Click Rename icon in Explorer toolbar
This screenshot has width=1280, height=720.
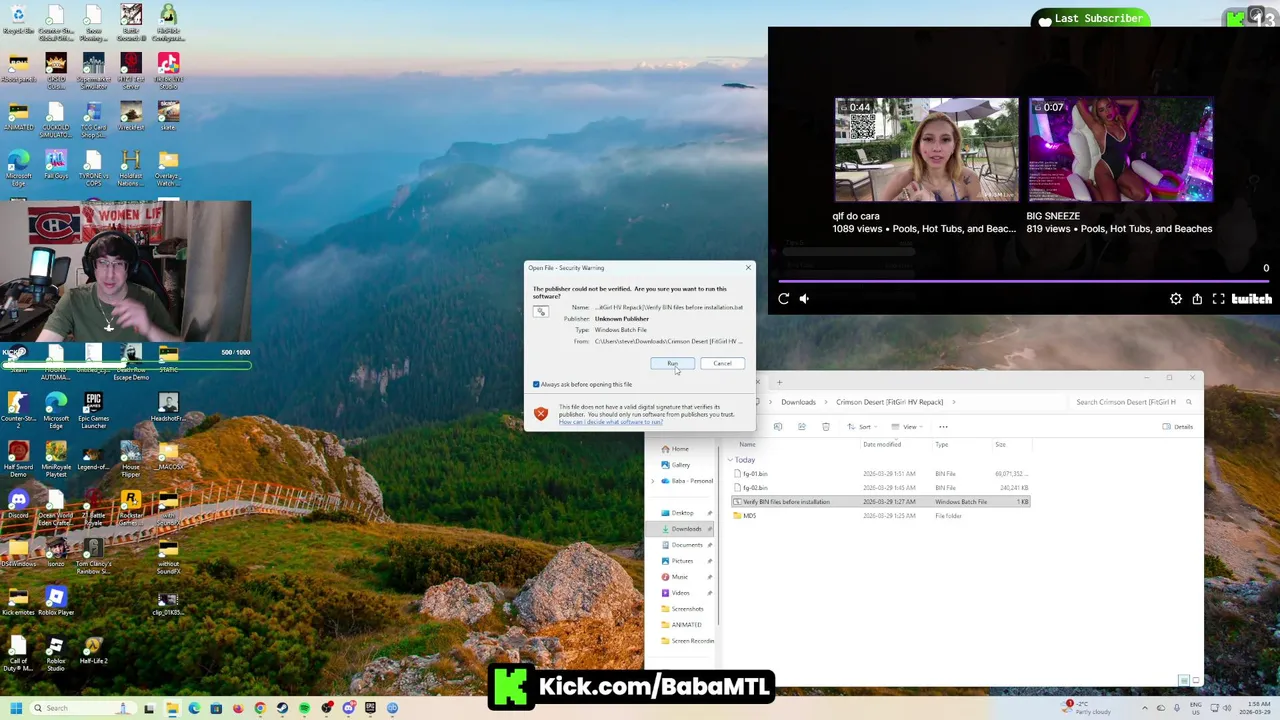click(778, 427)
